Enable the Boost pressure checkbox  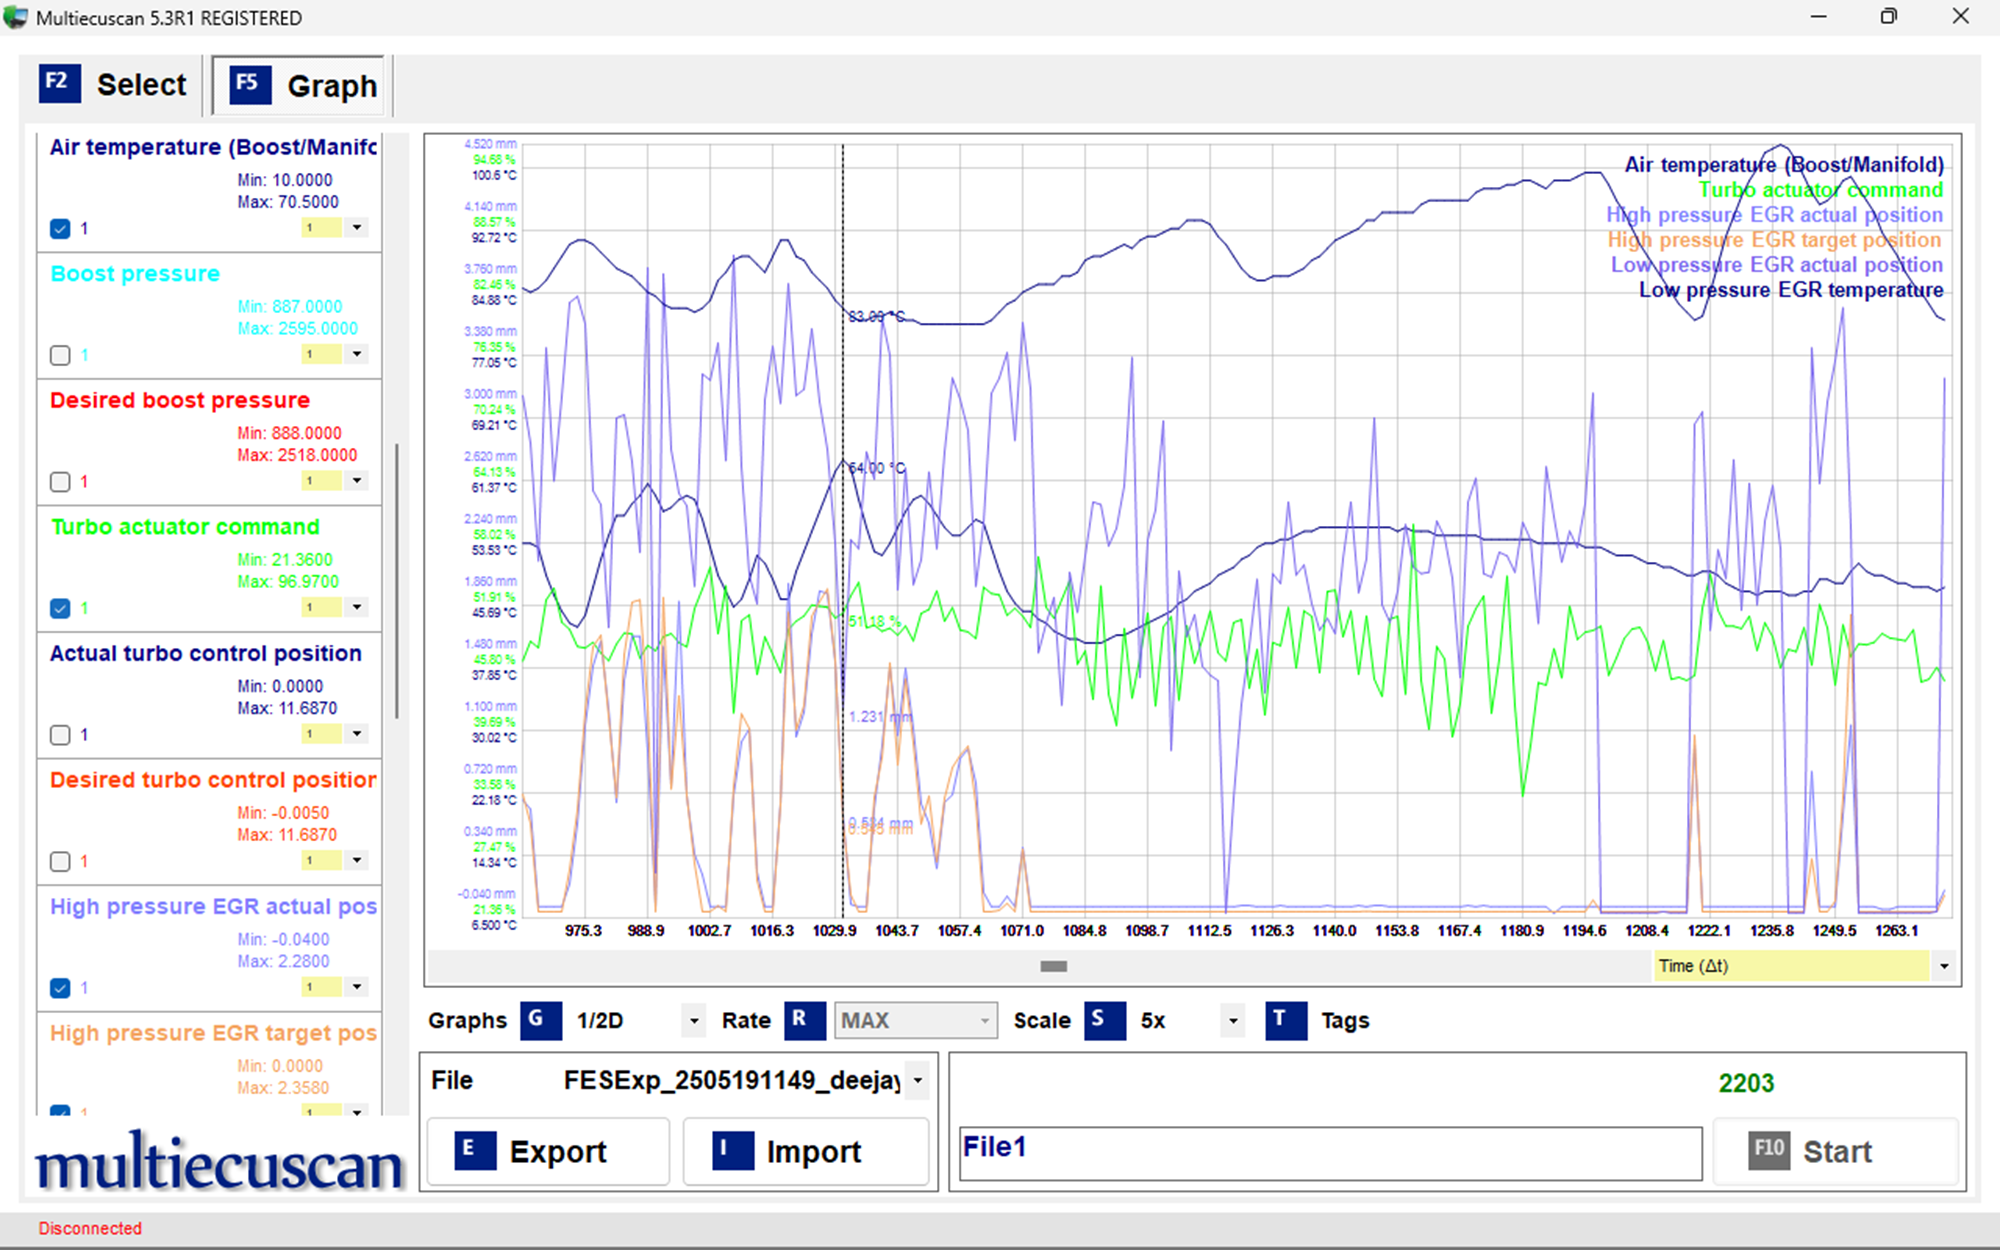pyautogui.click(x=60, y=355)
